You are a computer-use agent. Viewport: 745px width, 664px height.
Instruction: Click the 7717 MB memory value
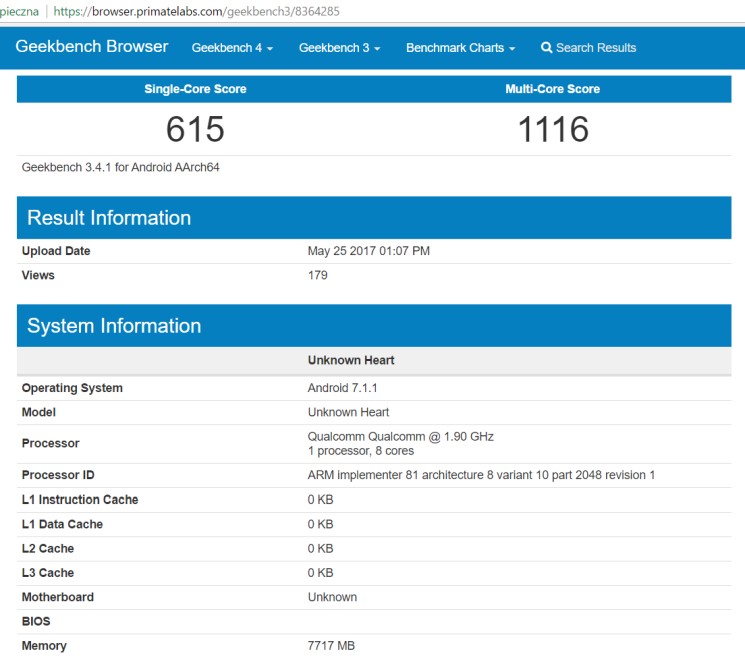[x=331, y=646]
